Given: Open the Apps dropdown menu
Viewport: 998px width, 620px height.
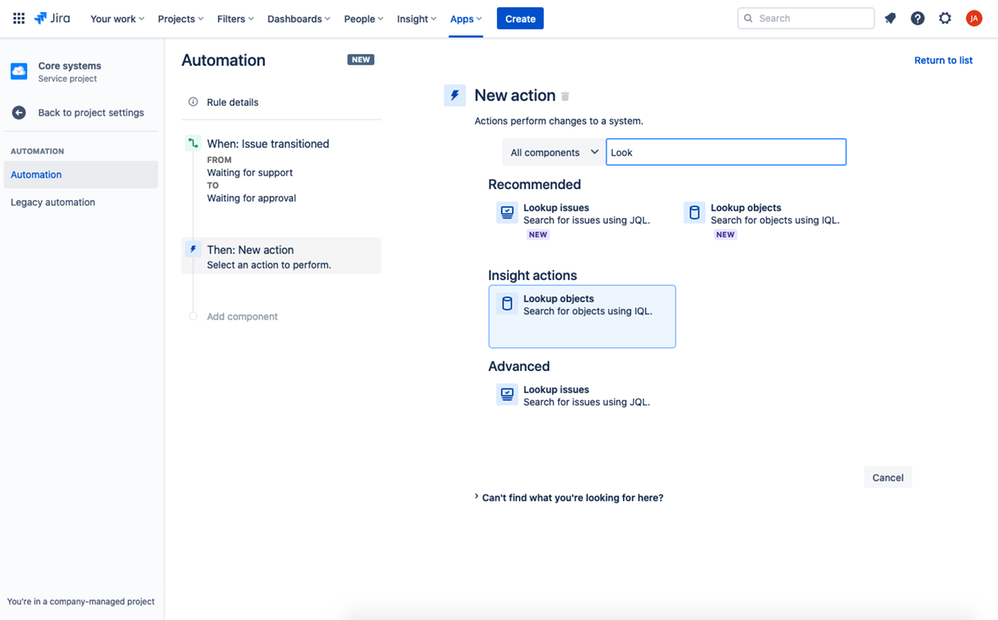Looking at the screenshot, I should pos(466,19).
